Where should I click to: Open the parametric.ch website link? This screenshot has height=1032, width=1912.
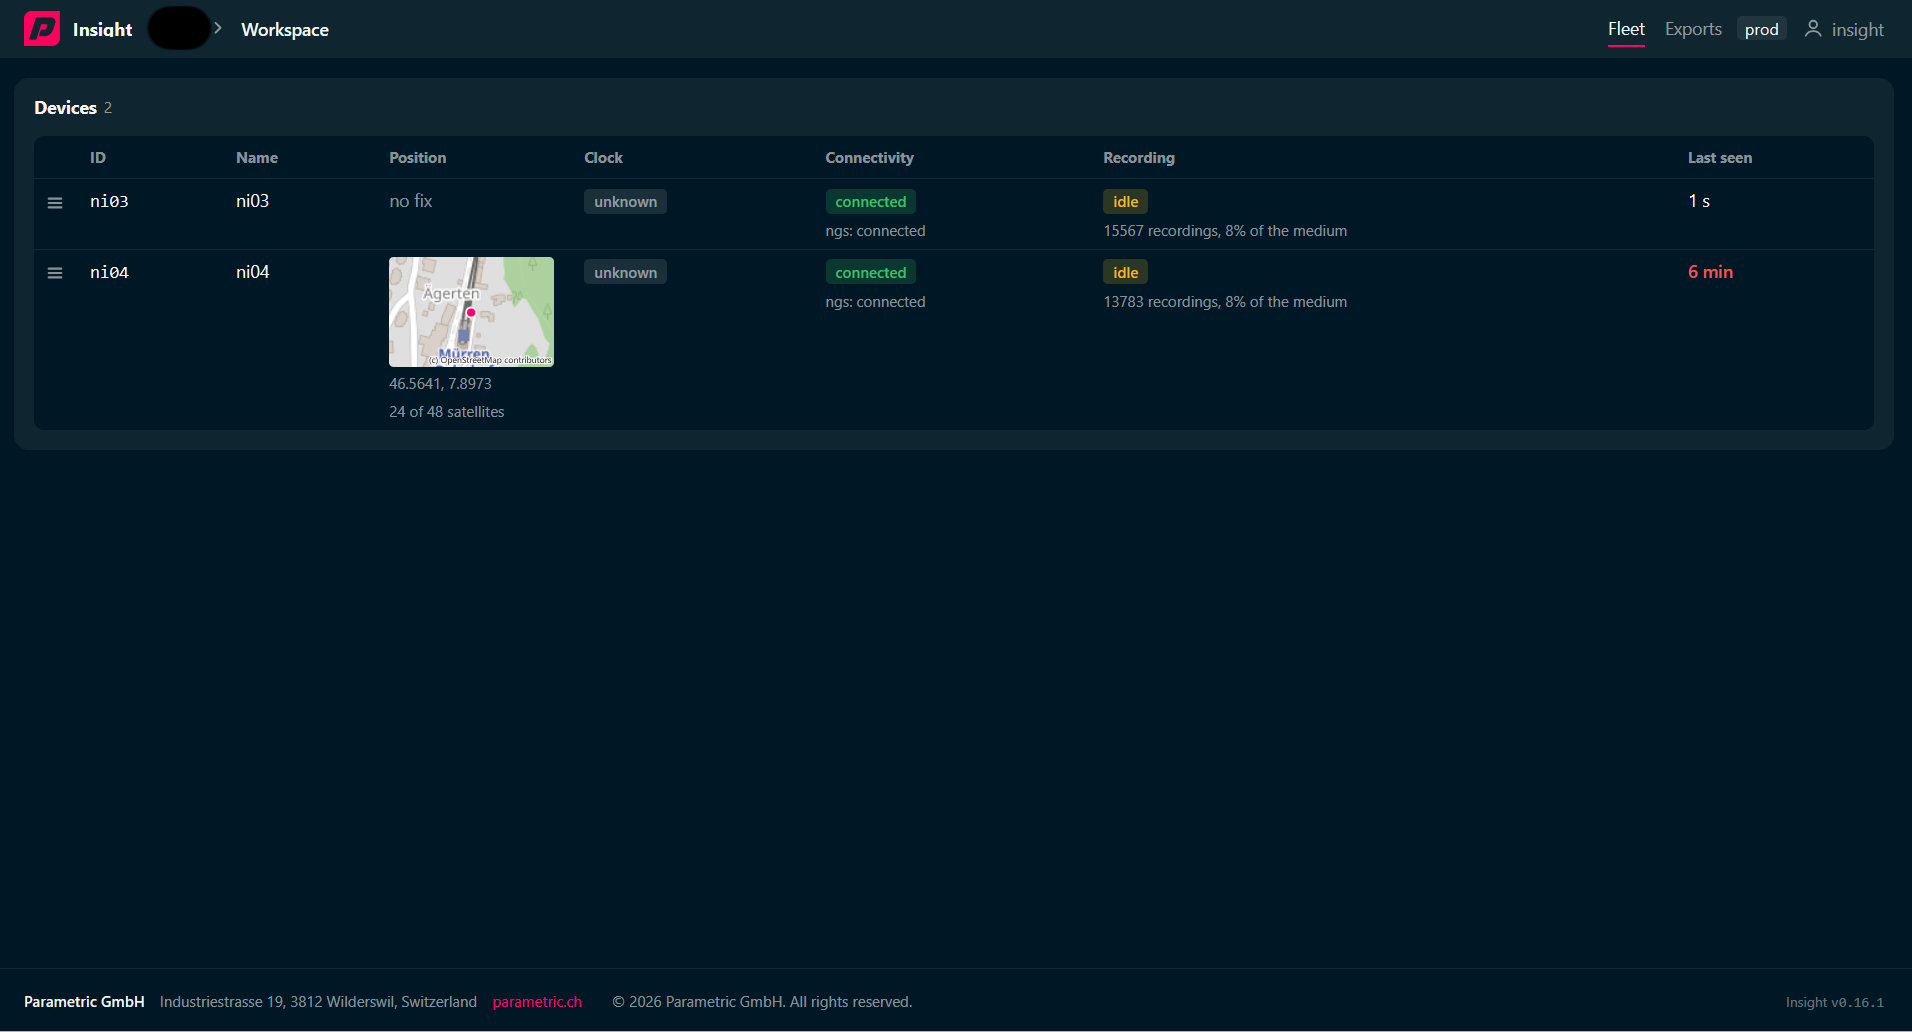pyautogui.click(x=537, y=1002)
